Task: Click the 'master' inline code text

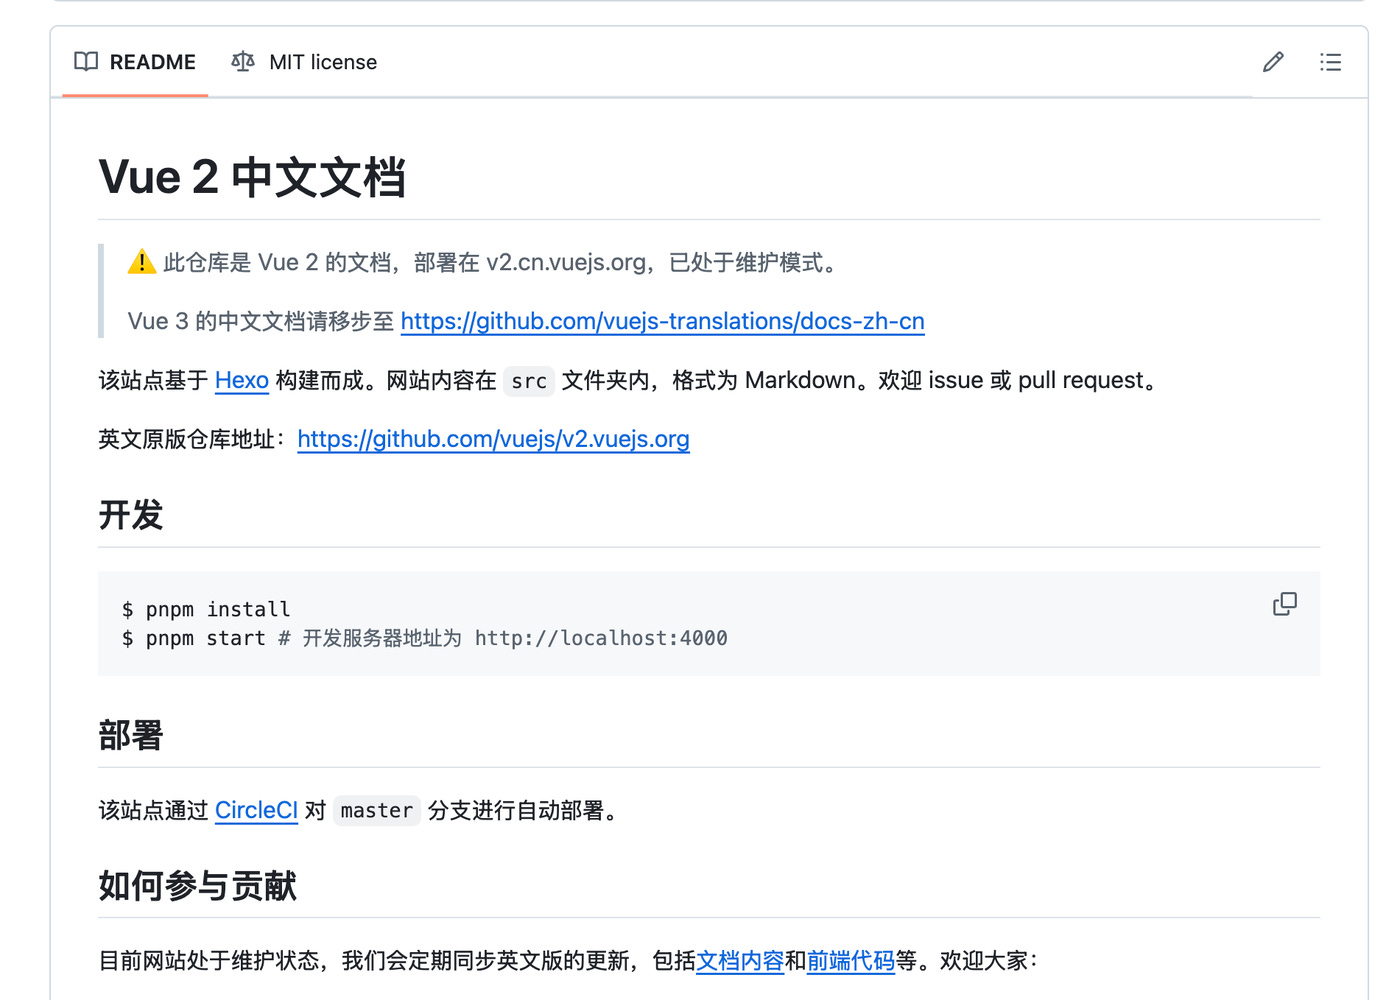Action: (x=376, y=811)
